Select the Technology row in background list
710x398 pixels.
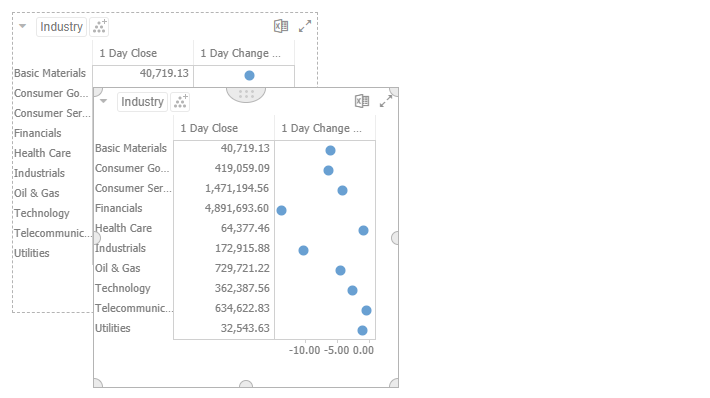click(x=42, y=213)
